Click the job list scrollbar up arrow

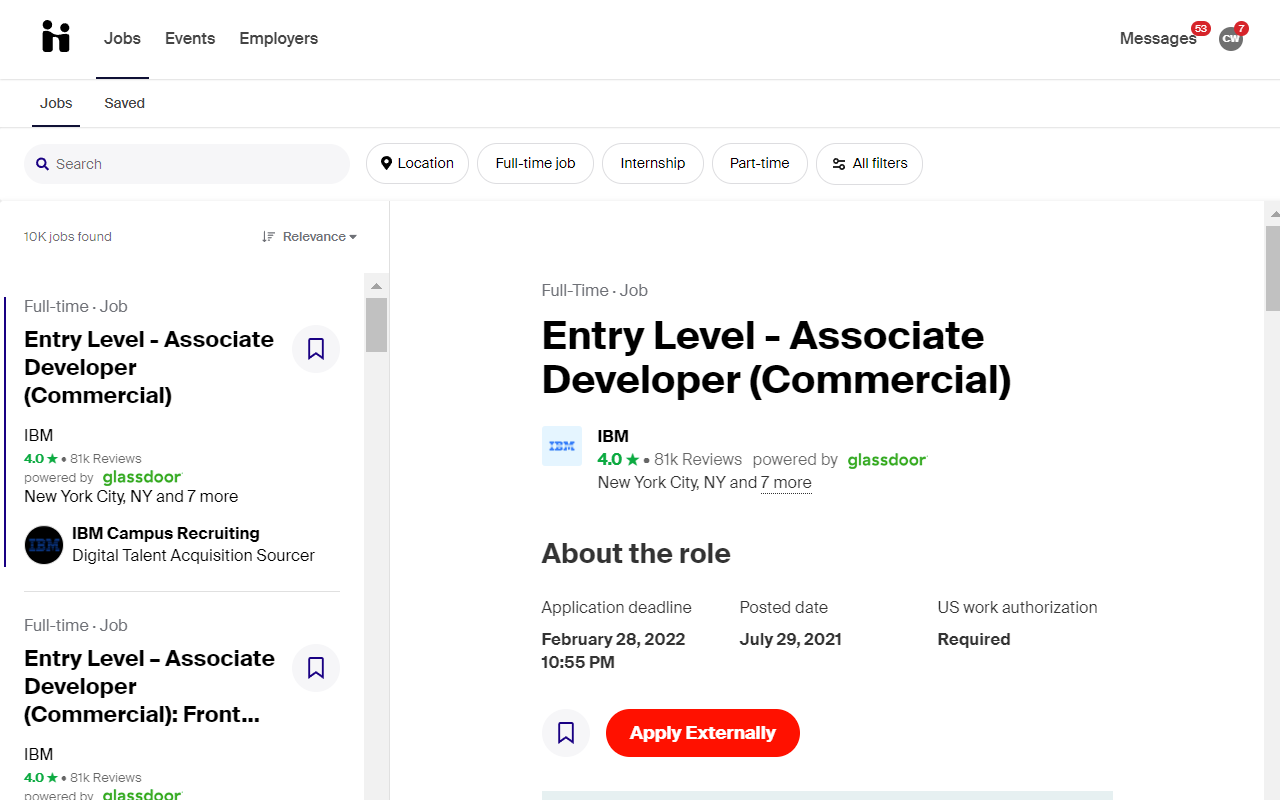tap(376, 285)
